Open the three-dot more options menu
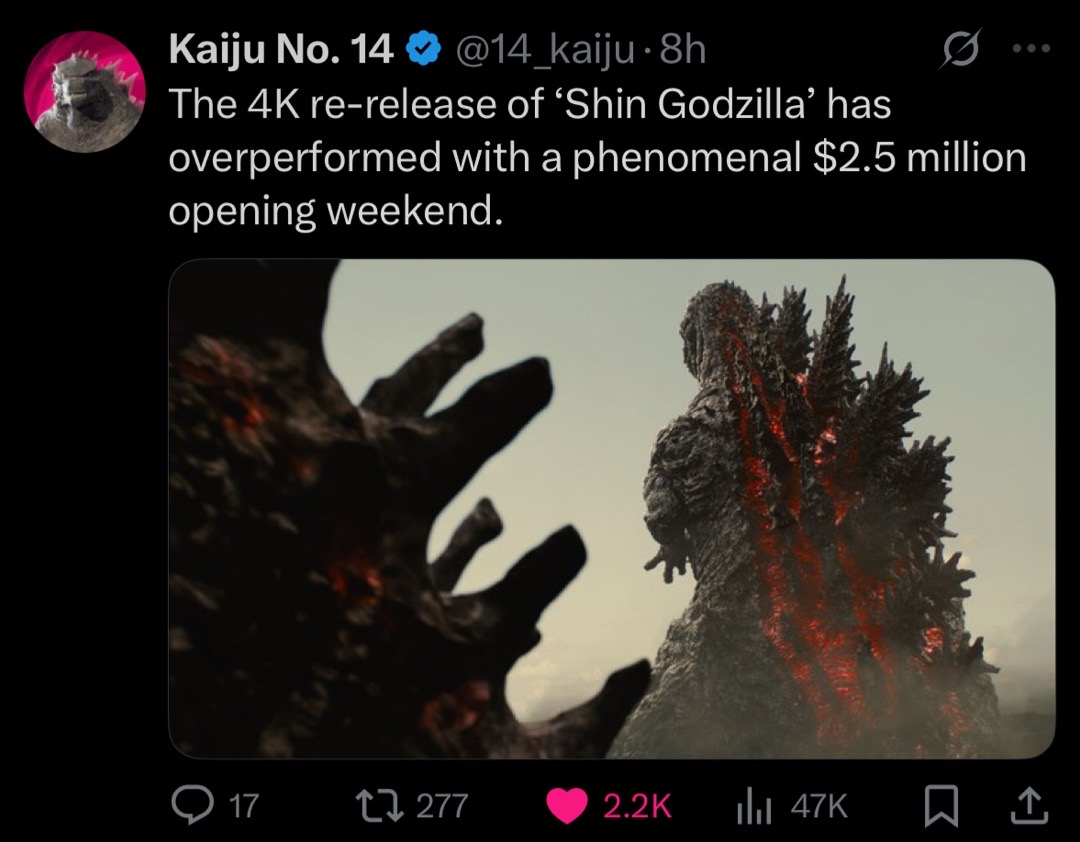The image size is (1080, 842). (x=1031, y=49)
